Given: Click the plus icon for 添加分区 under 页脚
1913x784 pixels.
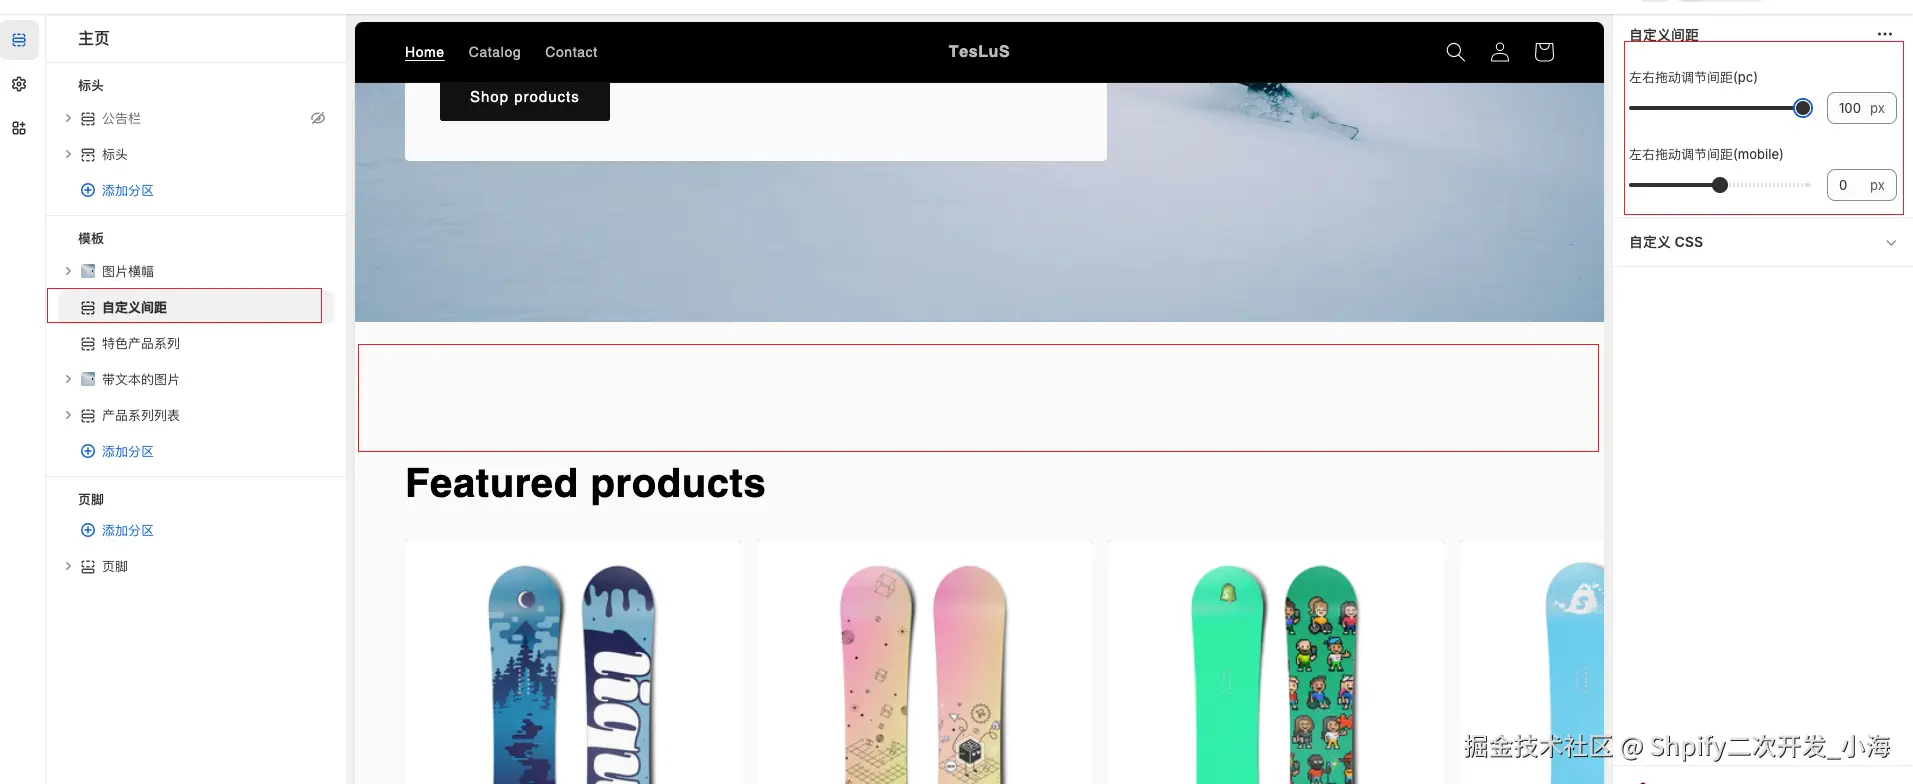Looking at the screenshot, I should click(x=88, y=530).
